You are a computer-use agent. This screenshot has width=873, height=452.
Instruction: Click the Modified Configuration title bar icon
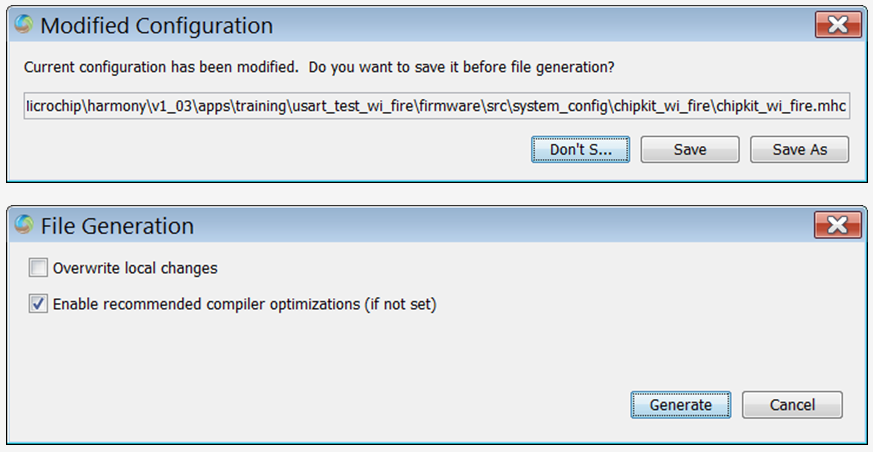click(x=24, y=25)
